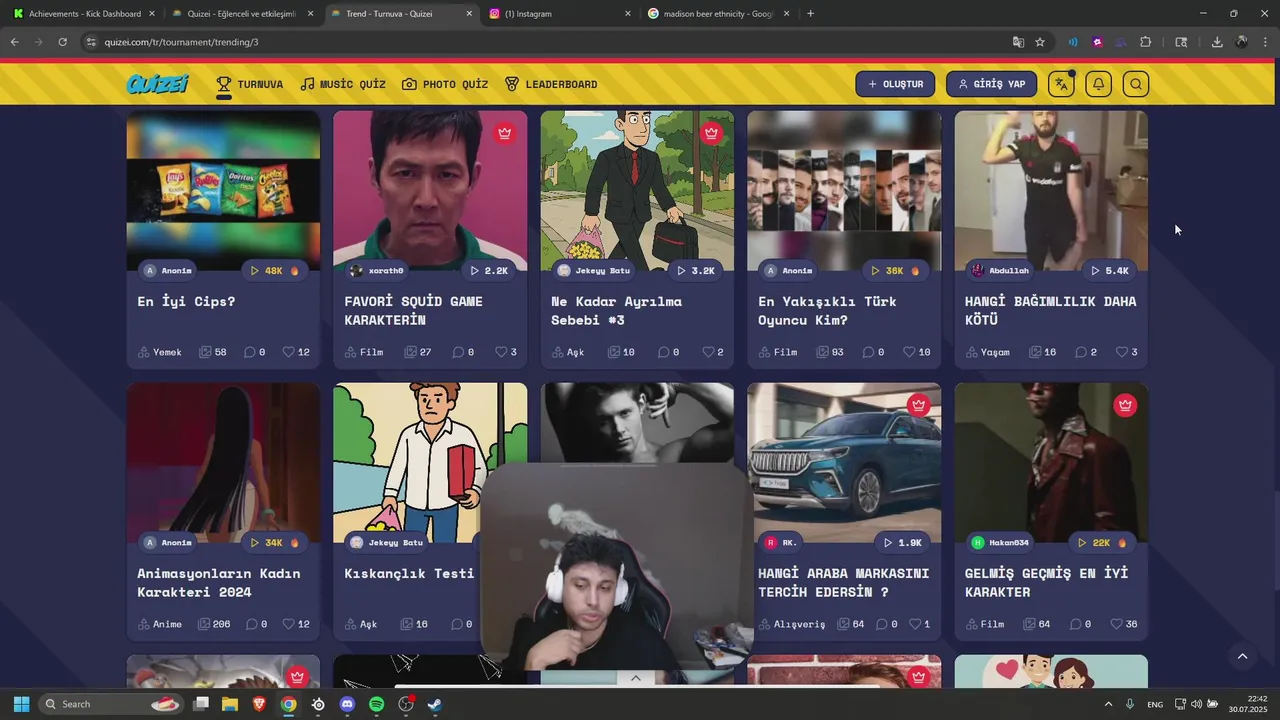Open the Quizei logo home link
Image resolution: width=1280 pixels, height=720 pixels.
point(157,84)
